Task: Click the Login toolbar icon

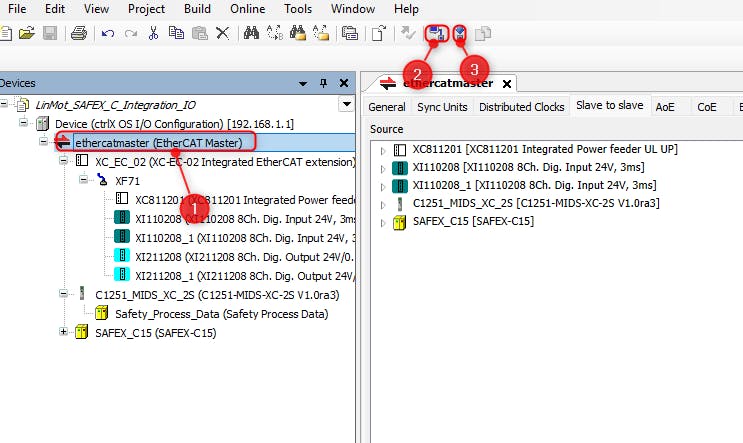Action: [x=436, y=32]
